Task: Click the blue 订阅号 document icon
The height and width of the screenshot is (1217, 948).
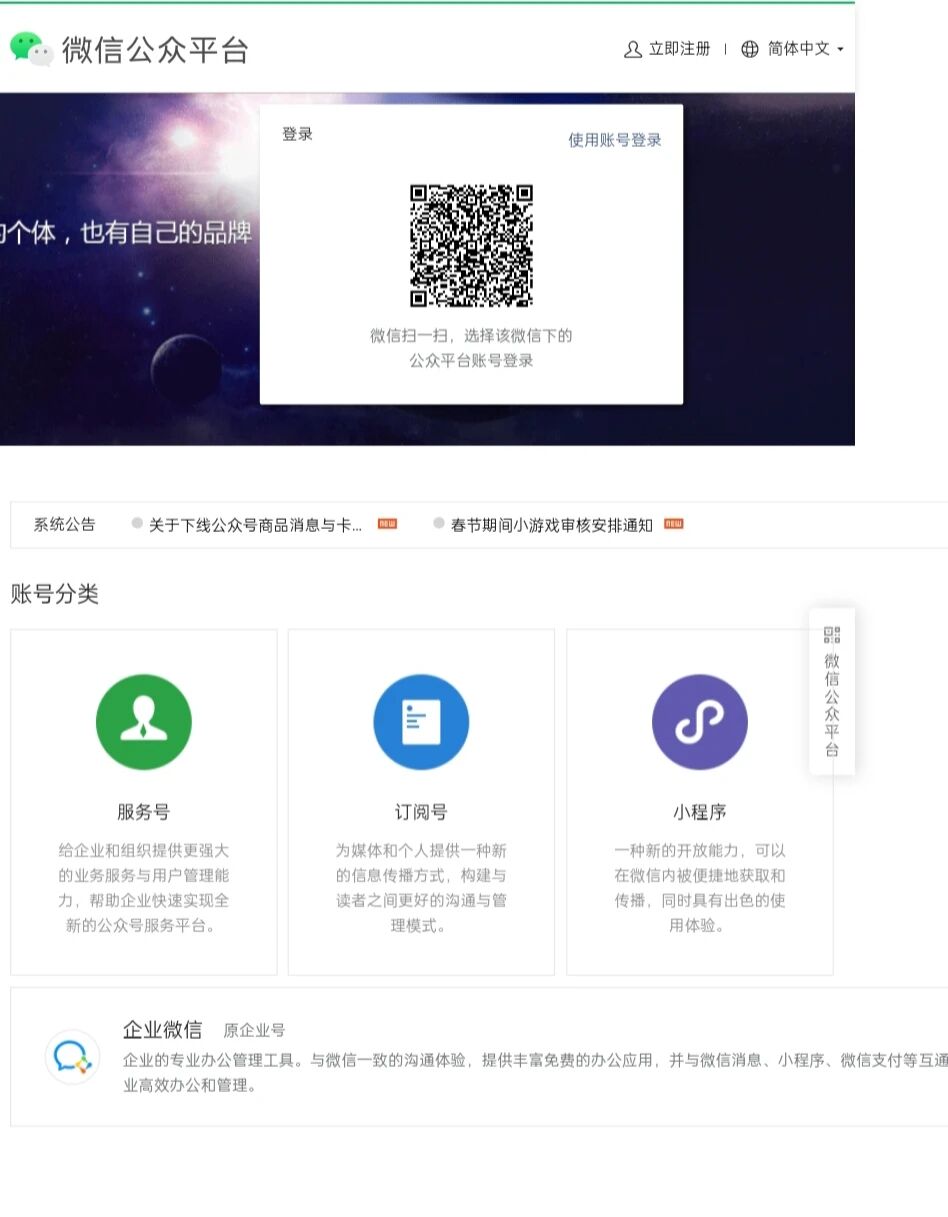Action: [x=421, y=721]
